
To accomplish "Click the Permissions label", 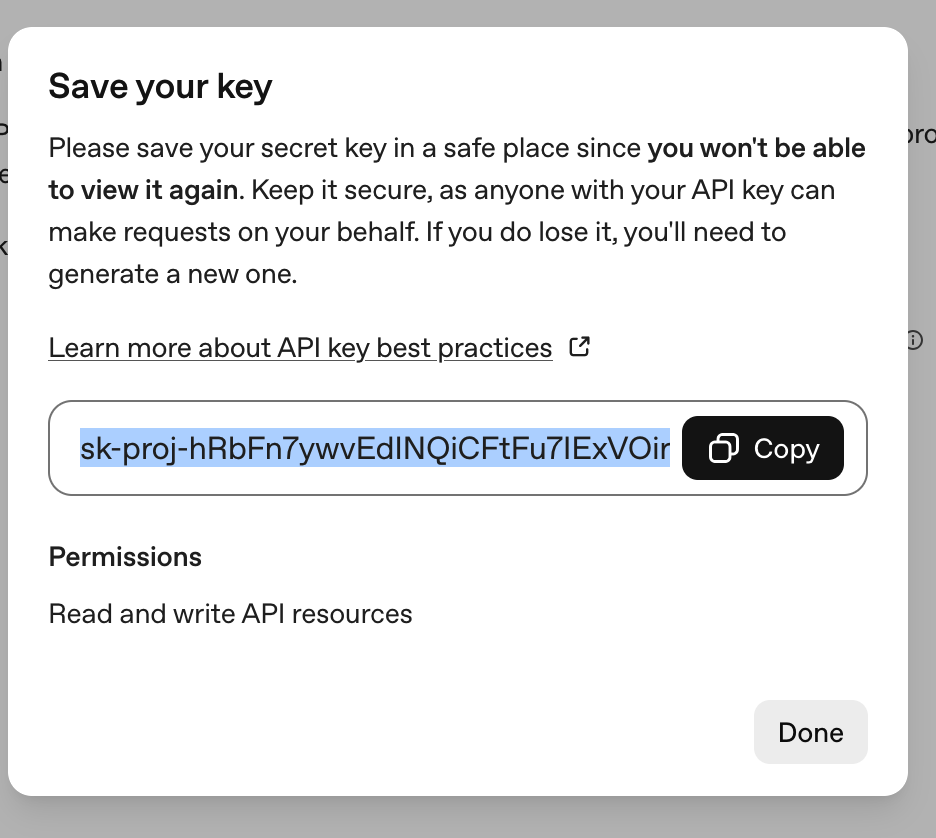I will coord(125,557).
